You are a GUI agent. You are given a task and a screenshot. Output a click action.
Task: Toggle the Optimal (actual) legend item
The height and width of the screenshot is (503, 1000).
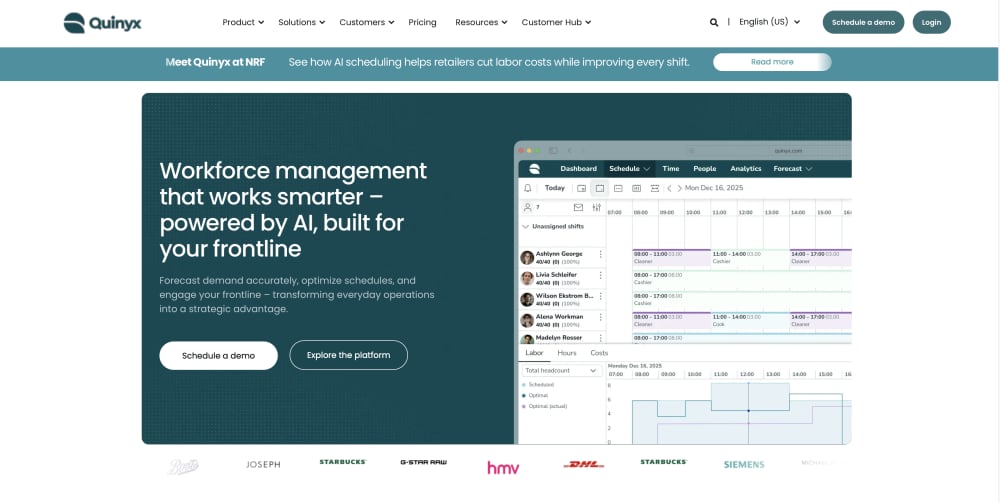click(545, 406)
